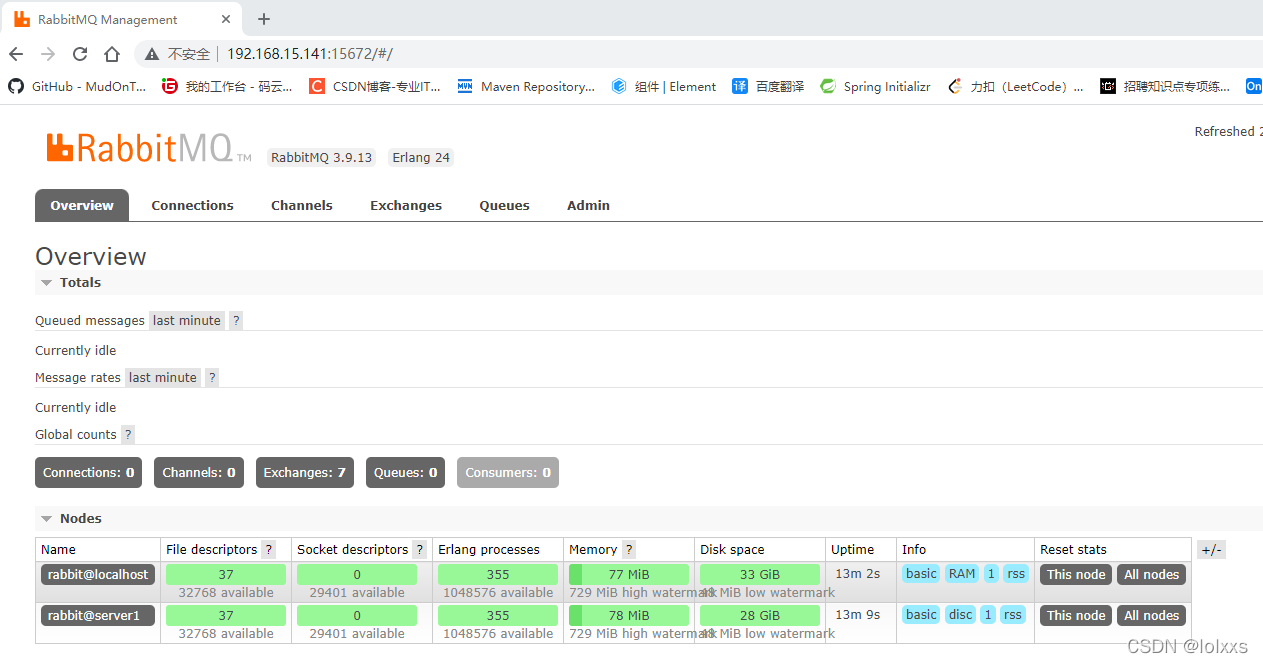
Task: Close the RabbitMQ Management tab
Action: click(226, 19)
